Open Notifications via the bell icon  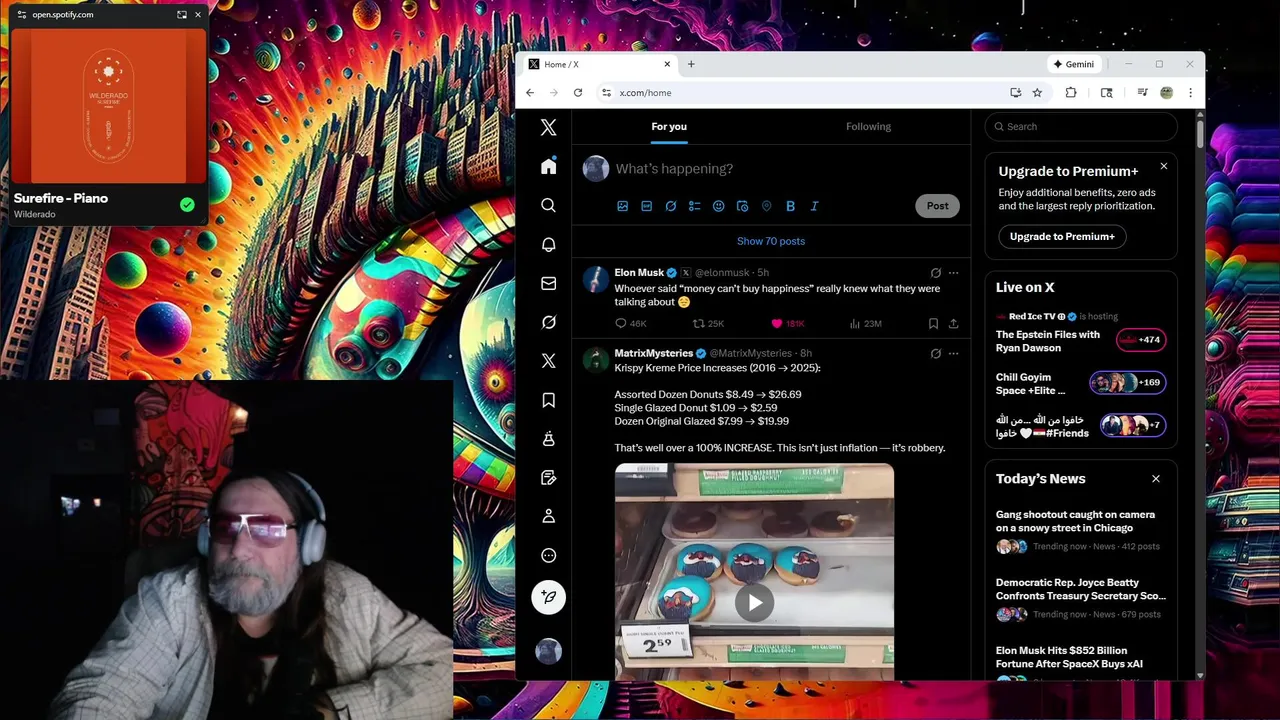(548, 244)
